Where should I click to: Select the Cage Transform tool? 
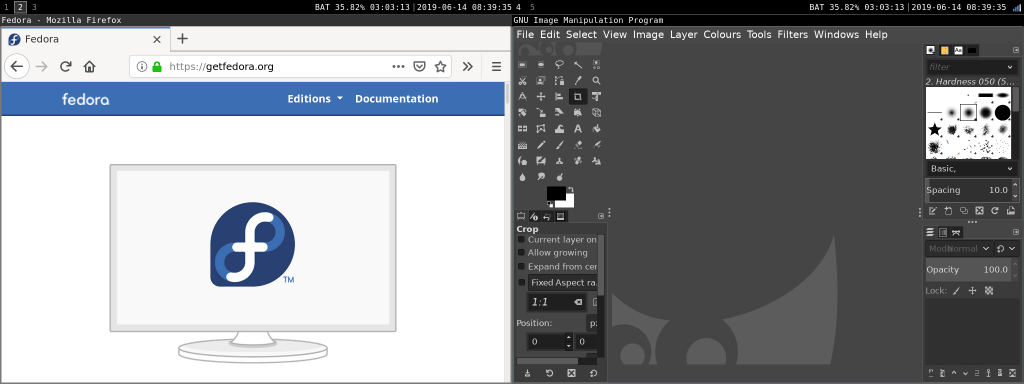click(x=541, y=129)
